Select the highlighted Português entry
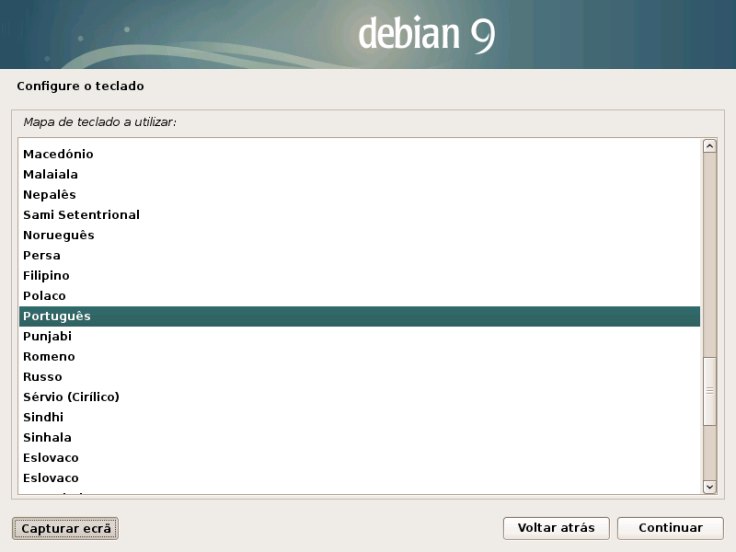The image size is (736, 552). tap(57, 316)
